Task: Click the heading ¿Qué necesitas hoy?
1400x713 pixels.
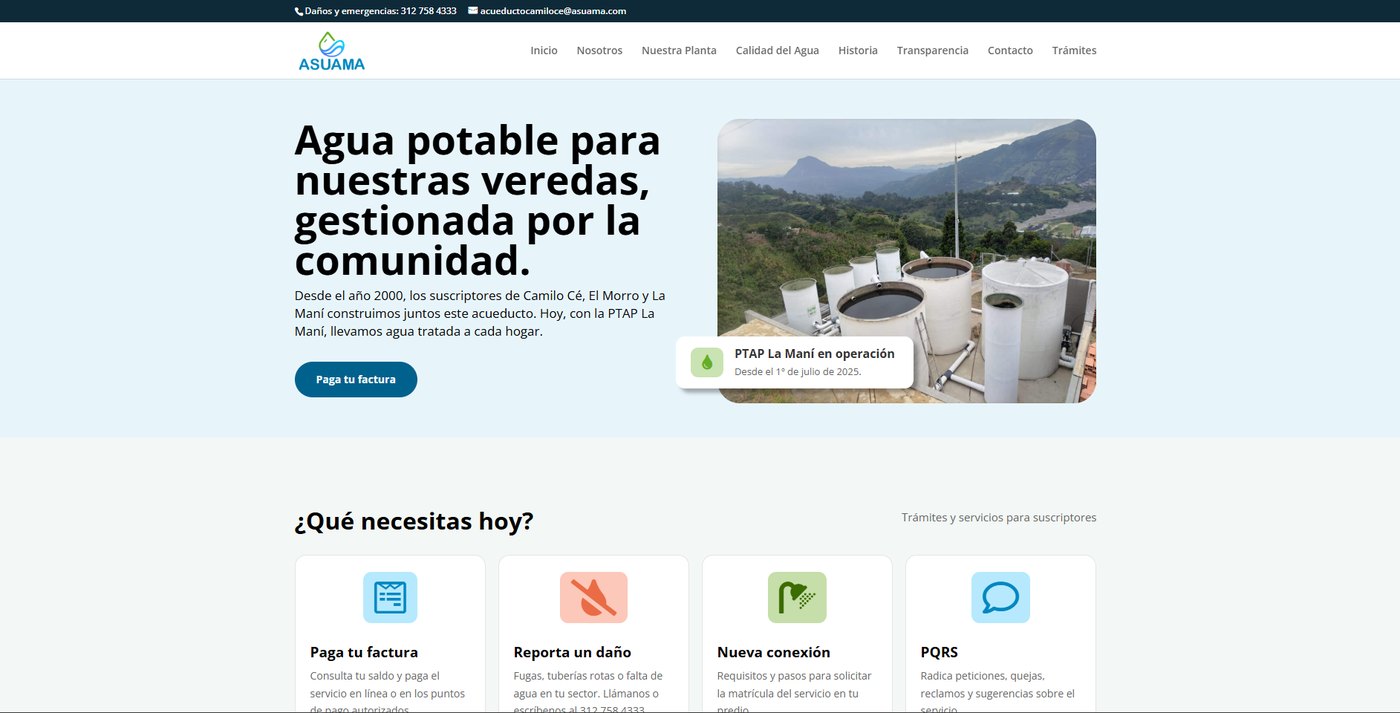Action: pos(414,521)
